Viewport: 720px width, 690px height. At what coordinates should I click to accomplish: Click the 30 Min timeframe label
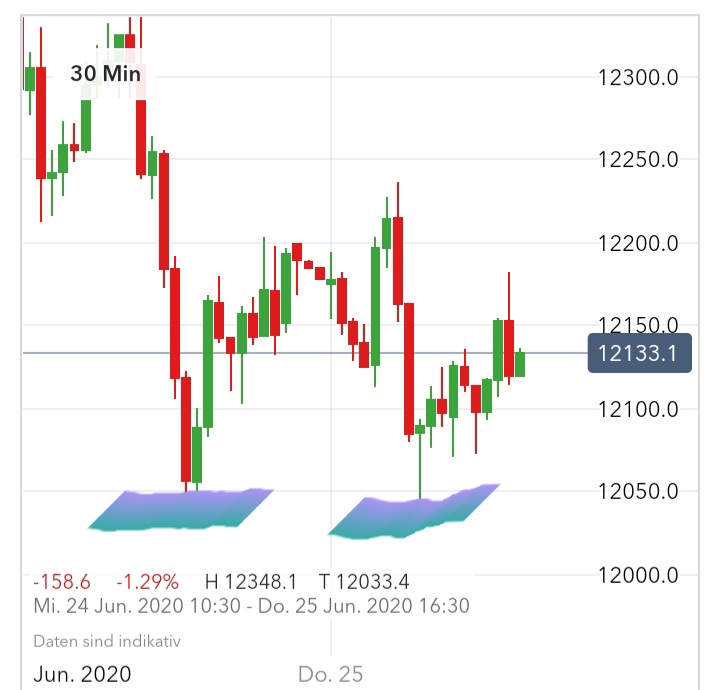pos(106,74)
